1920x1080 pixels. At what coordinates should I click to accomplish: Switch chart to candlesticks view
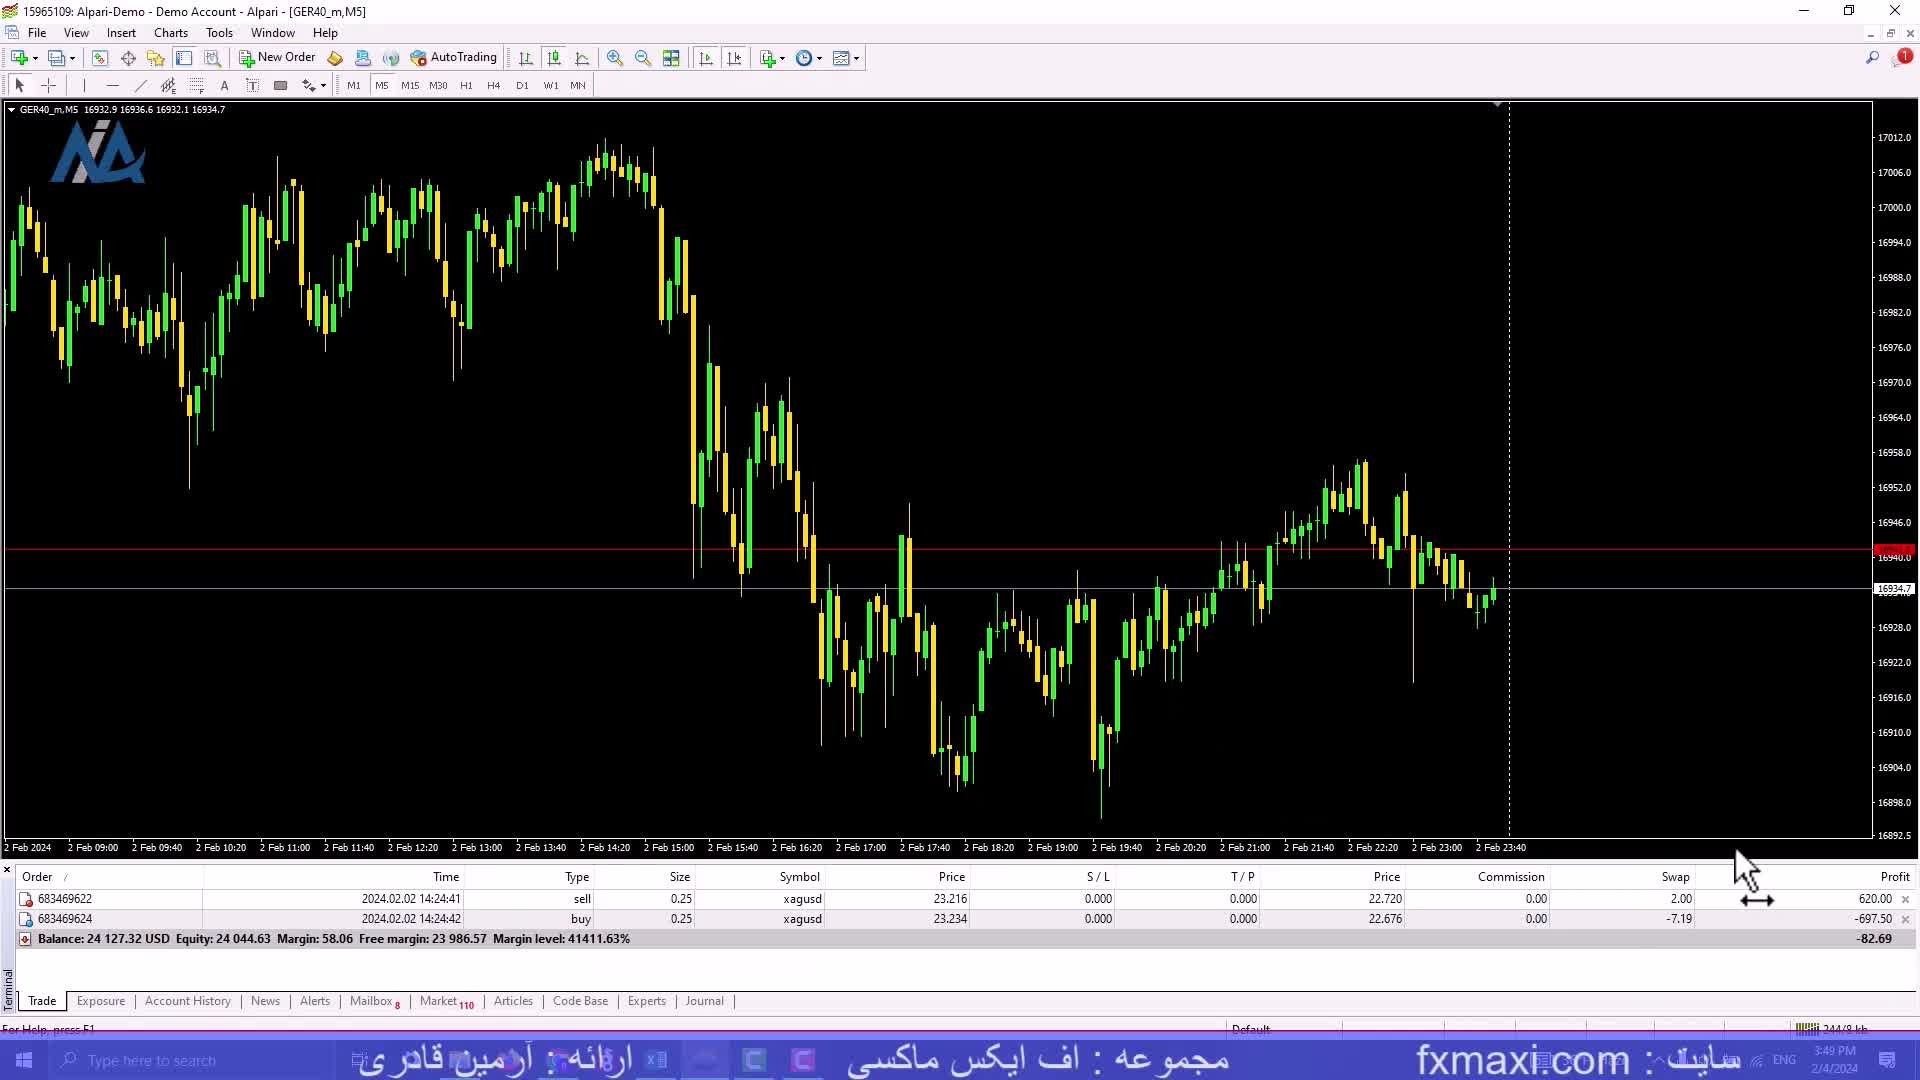tap(554, 58)
